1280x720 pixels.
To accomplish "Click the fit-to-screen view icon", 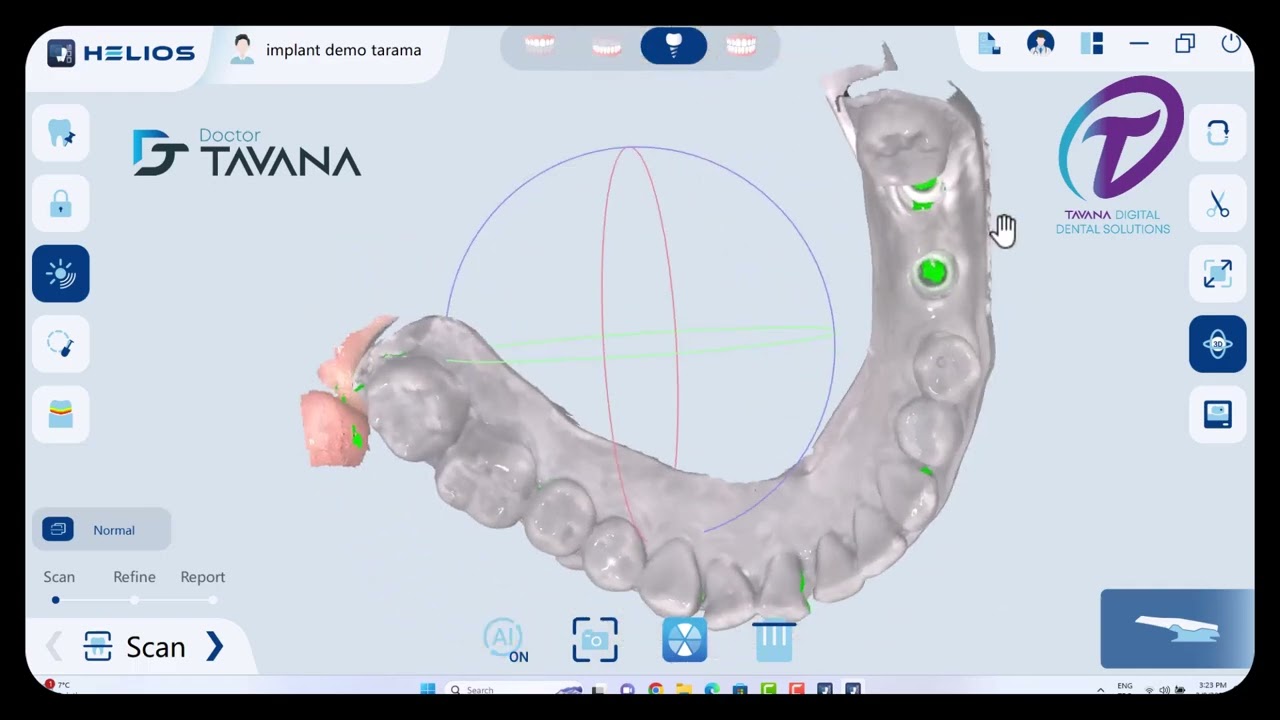I will 1218,274.
